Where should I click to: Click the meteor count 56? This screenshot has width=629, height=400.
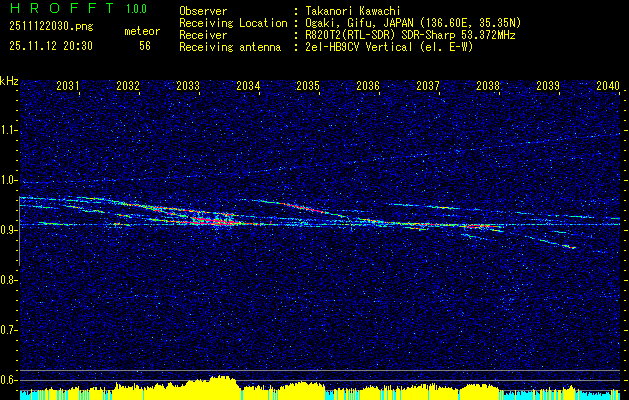click(145, 46)
